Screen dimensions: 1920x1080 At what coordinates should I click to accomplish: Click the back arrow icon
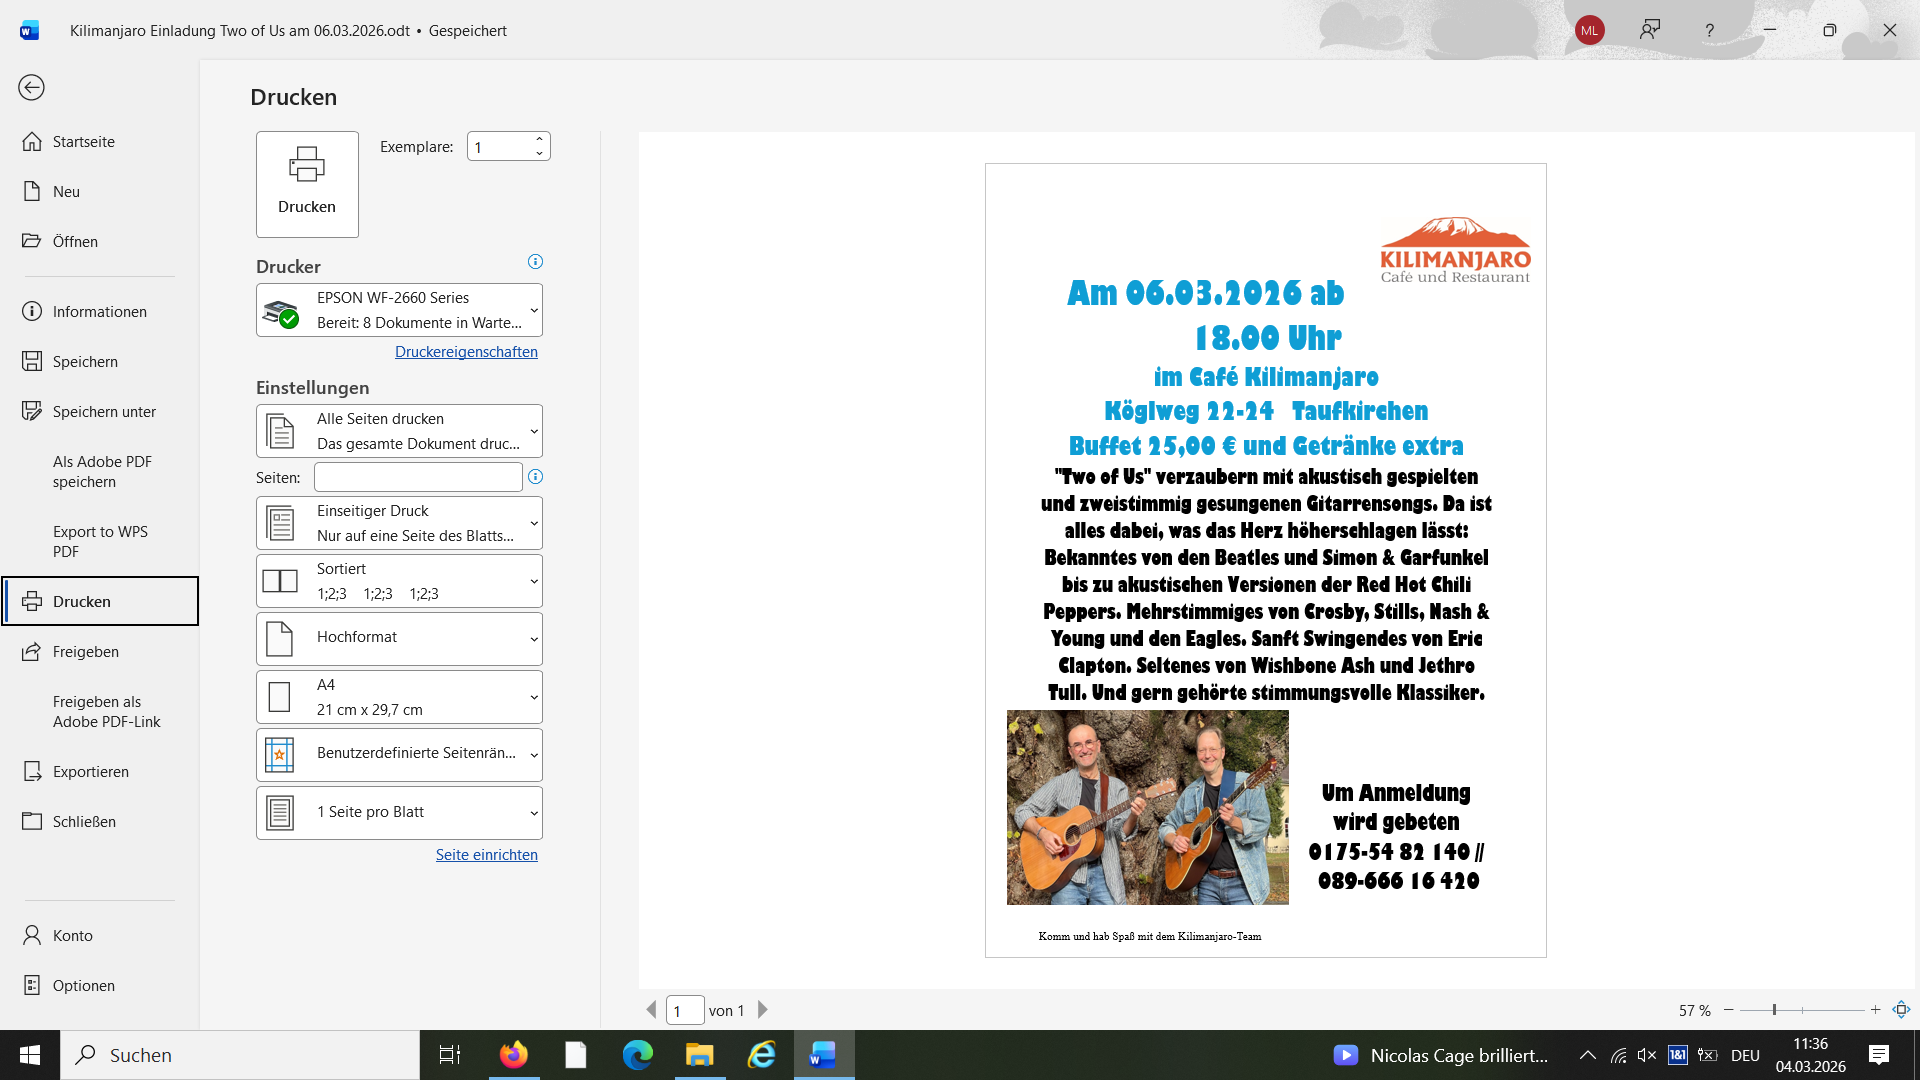coord(31,88)
